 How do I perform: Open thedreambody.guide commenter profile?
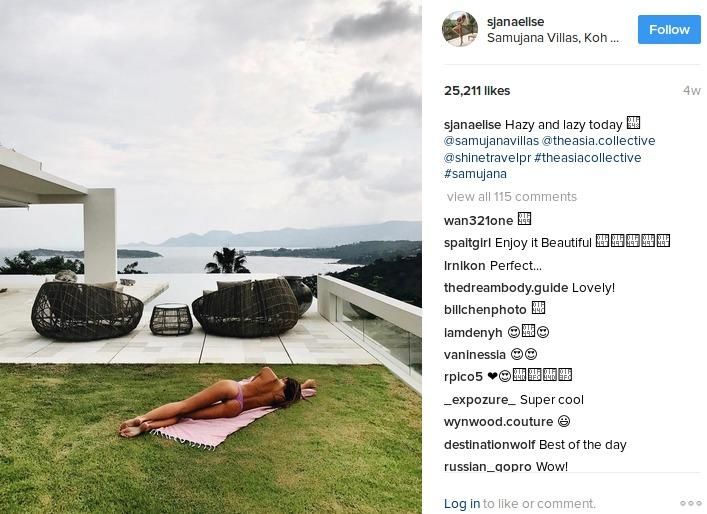pyautogui.click(x=506, y=288)
